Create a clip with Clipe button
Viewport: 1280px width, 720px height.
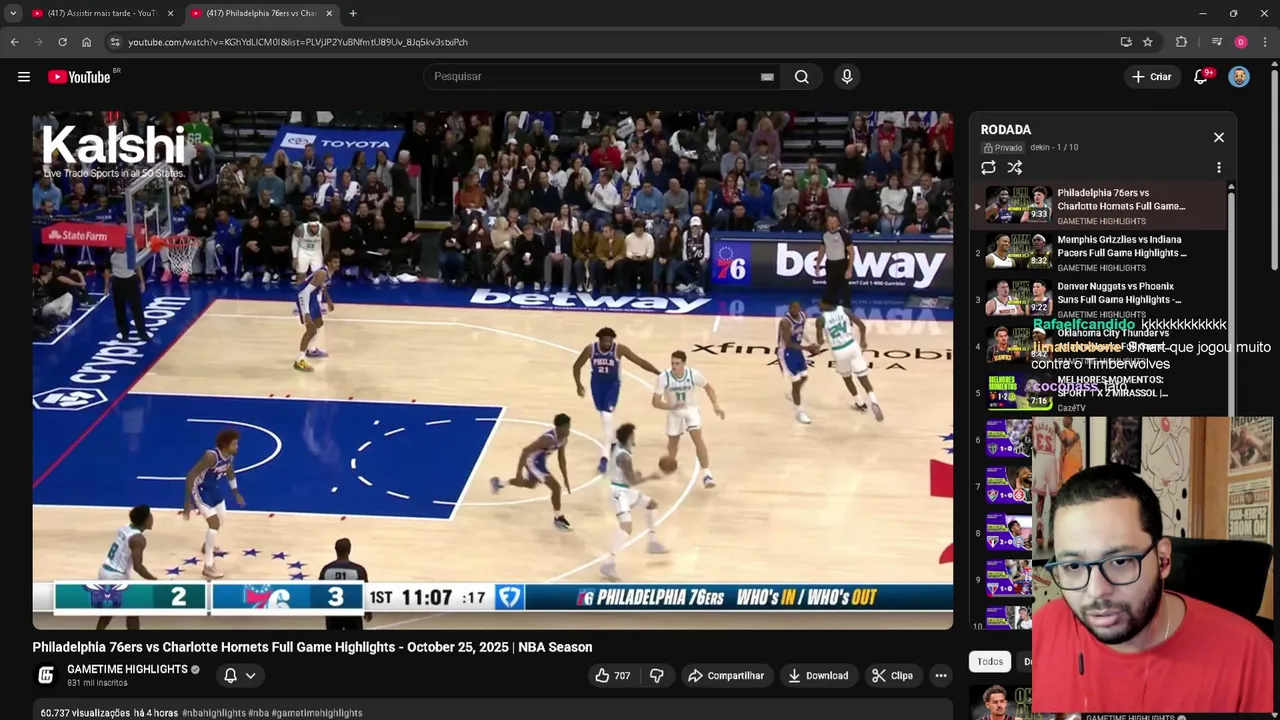(892, 676)
